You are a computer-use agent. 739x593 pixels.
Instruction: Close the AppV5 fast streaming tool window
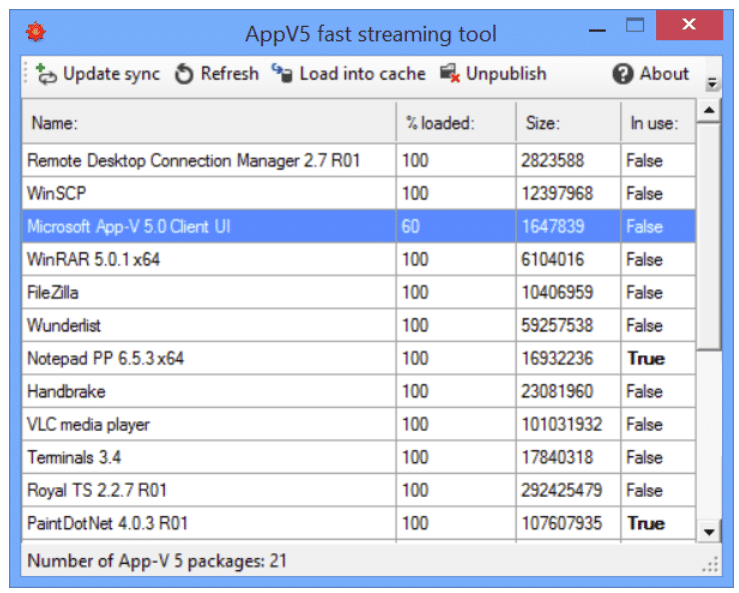tap(689, 25)
